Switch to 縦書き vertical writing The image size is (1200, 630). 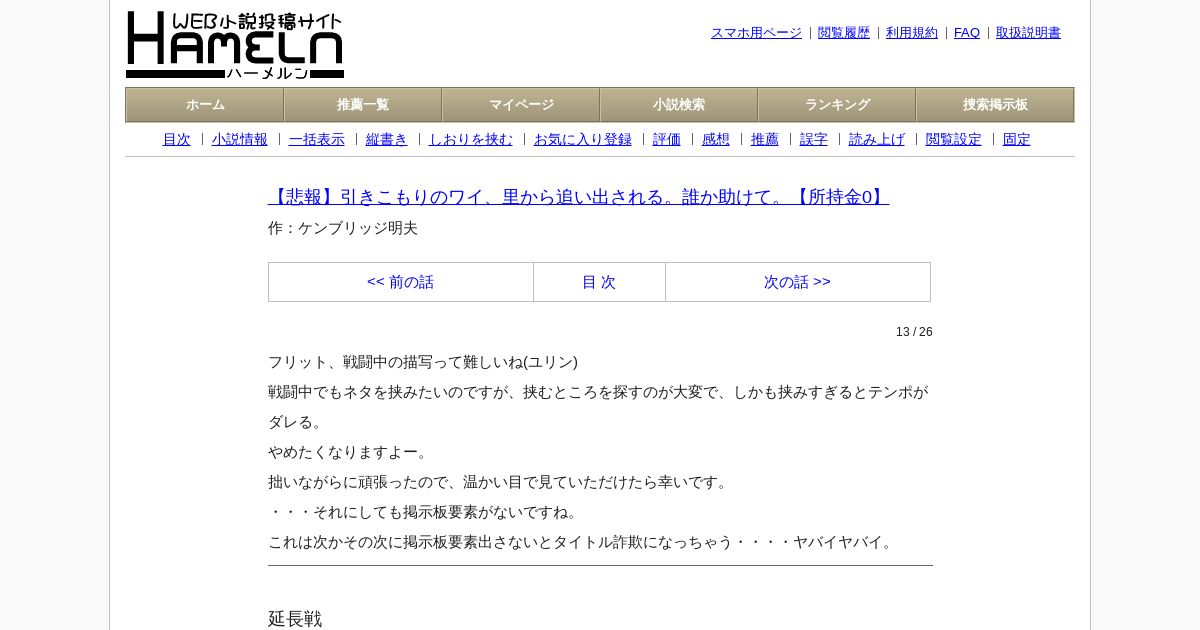pyautogui.click(x=387, y=140)
